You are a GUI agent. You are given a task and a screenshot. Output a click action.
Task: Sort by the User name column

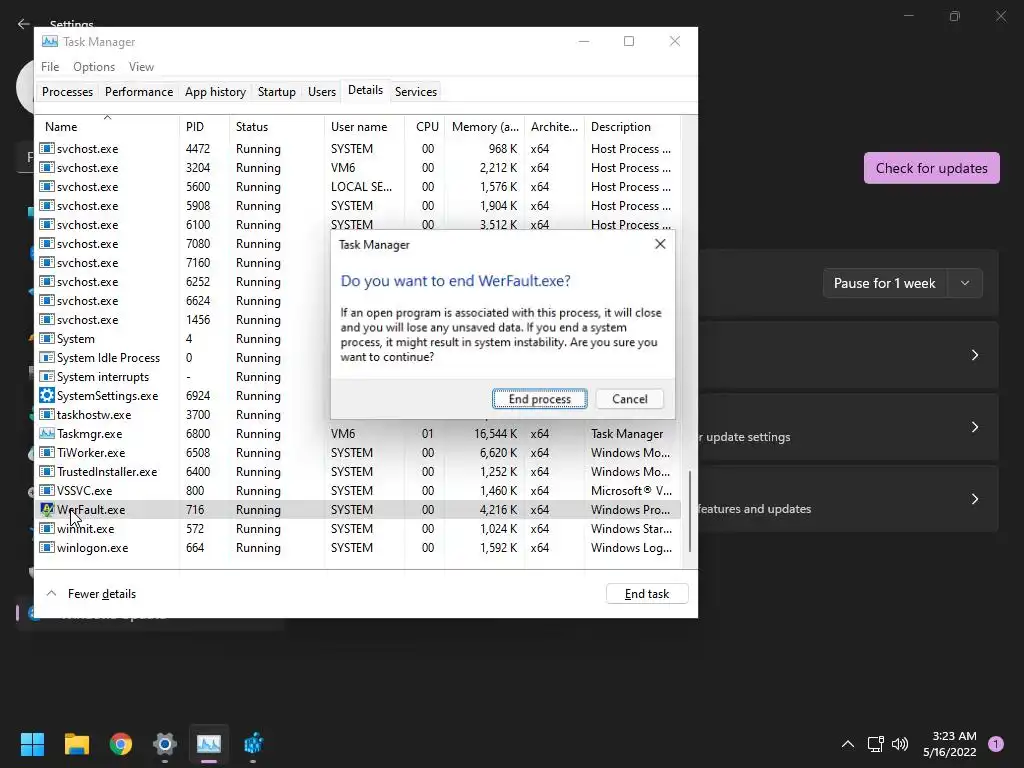[x=364, y=127]
